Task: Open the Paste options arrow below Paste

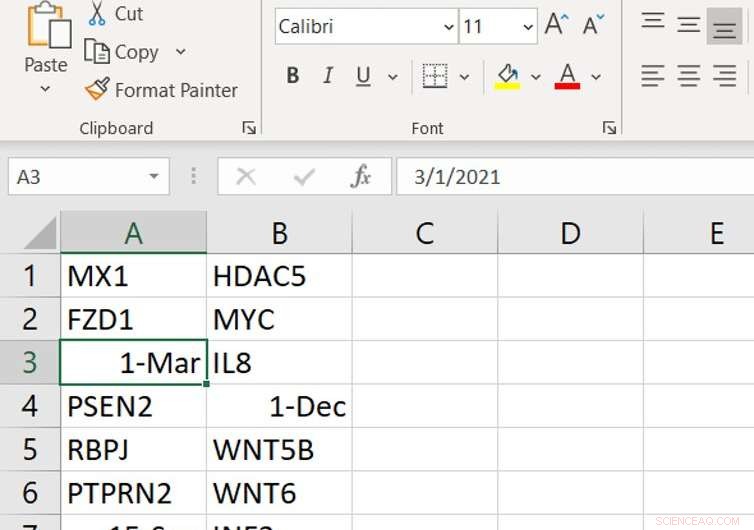Action: [x=45, y=88]
